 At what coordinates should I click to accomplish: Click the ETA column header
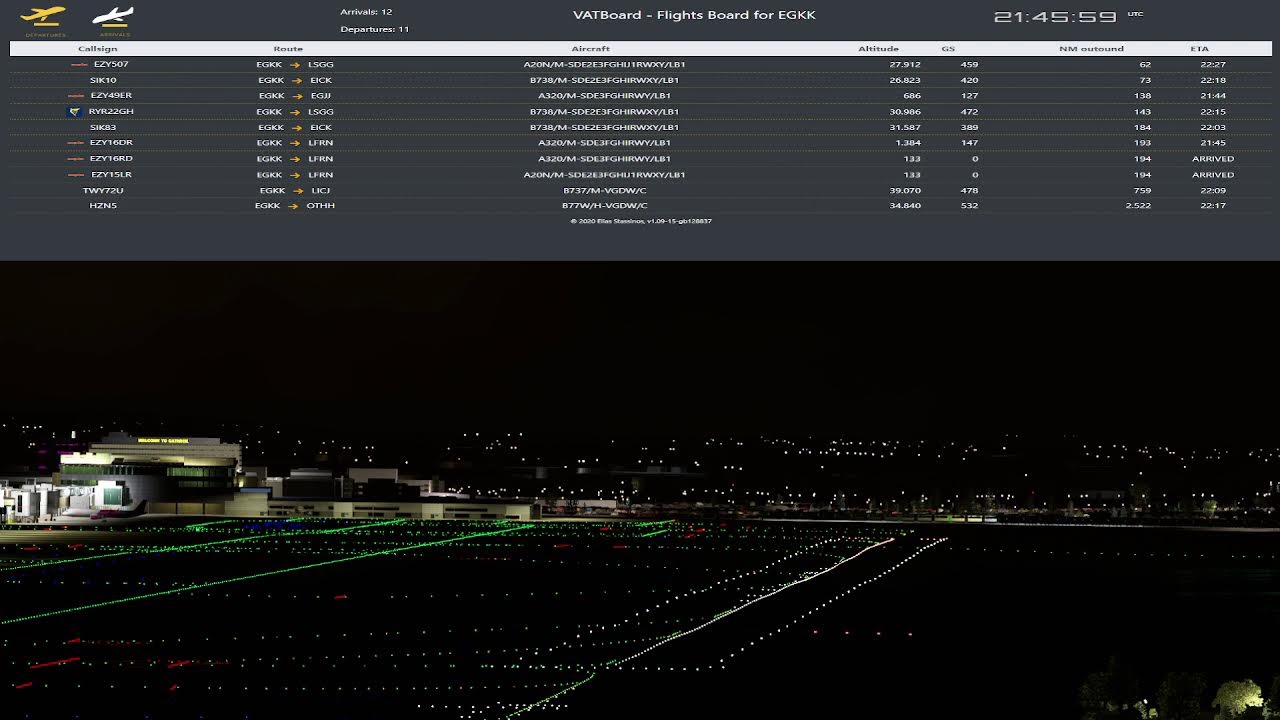point(1199,48)
